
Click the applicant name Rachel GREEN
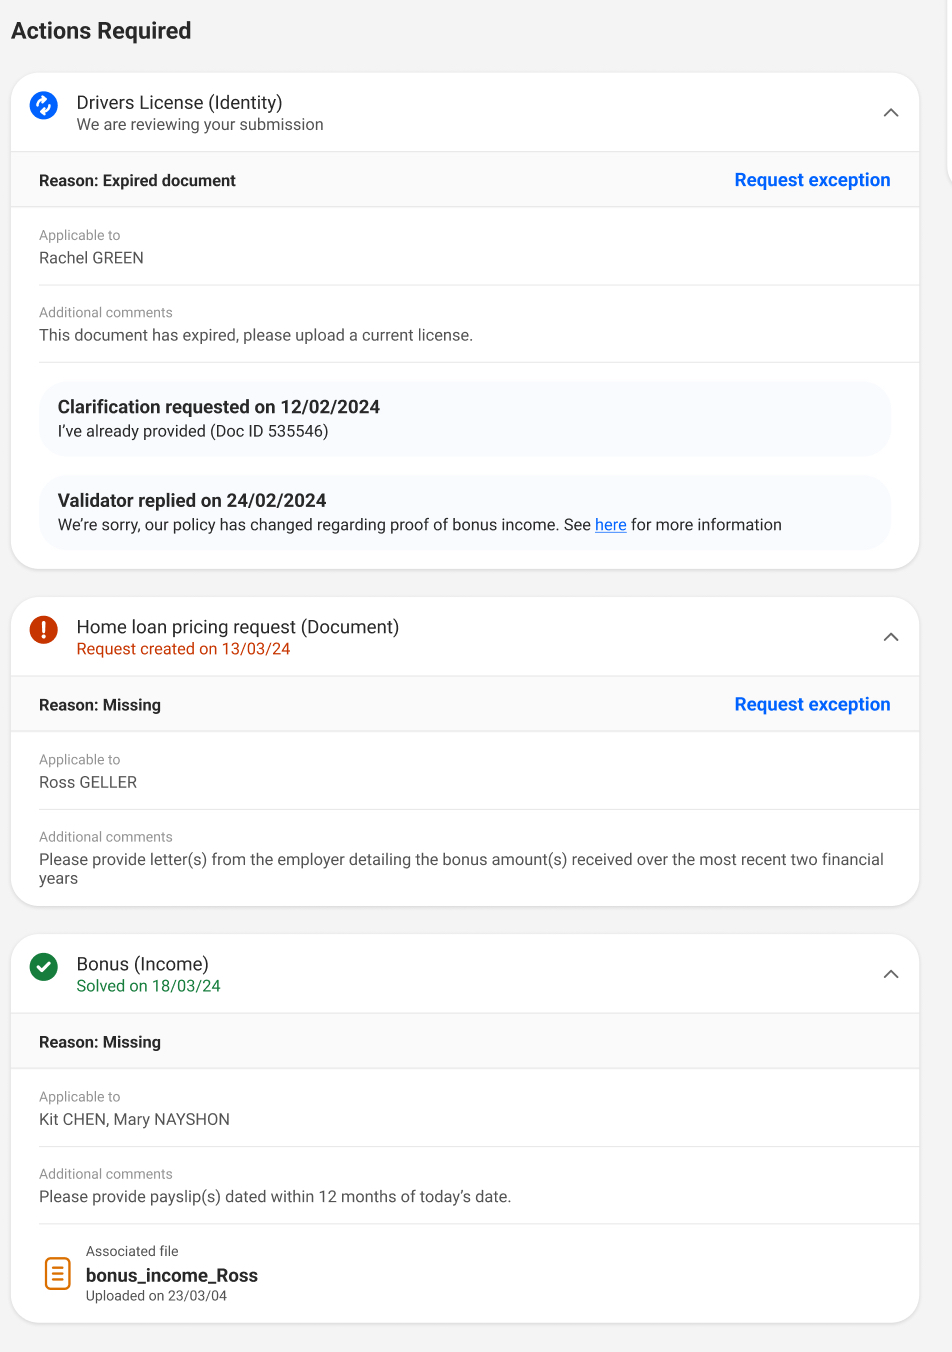[91, 258]
